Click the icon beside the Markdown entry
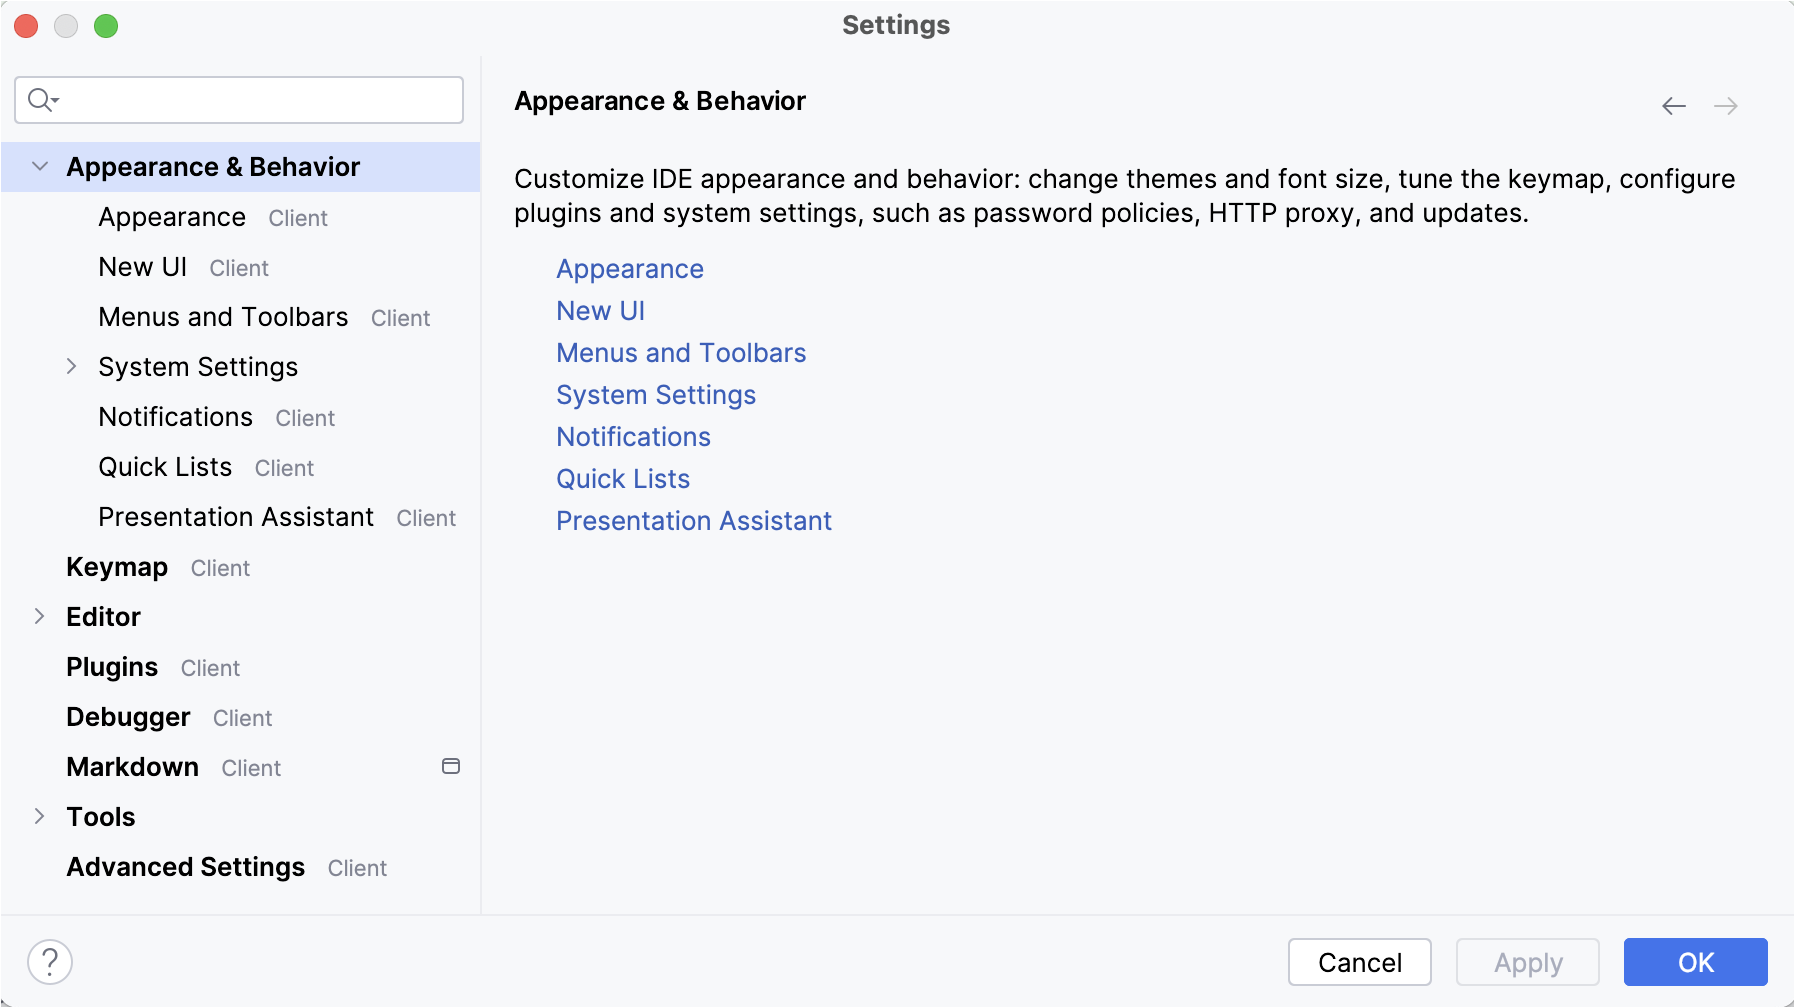This screenshot has width=1794, height=1007. pos(451,766)
